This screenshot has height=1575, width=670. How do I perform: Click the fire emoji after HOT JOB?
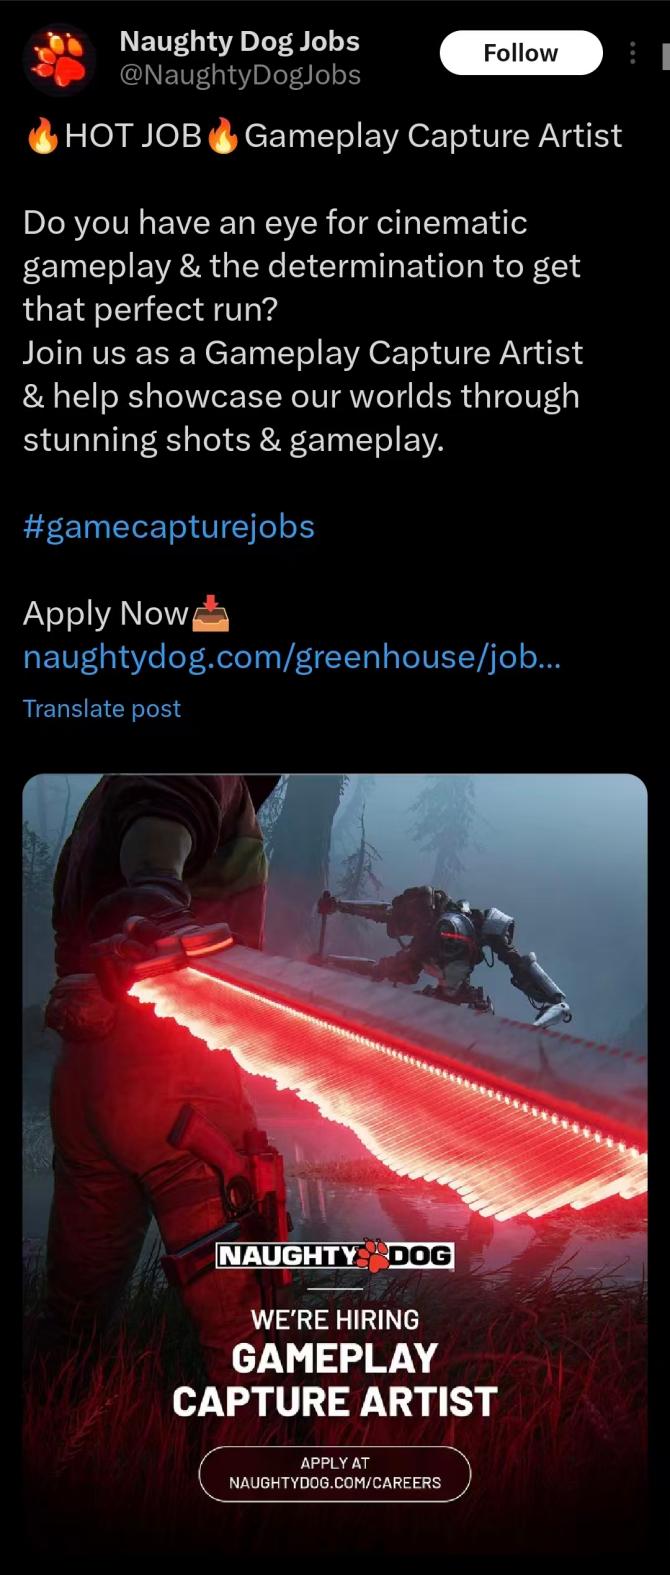coord(223,136)
